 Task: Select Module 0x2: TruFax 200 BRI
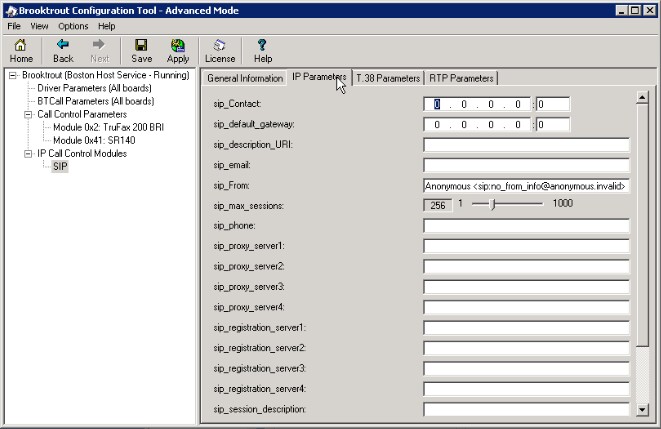click(x=108, y=127)
